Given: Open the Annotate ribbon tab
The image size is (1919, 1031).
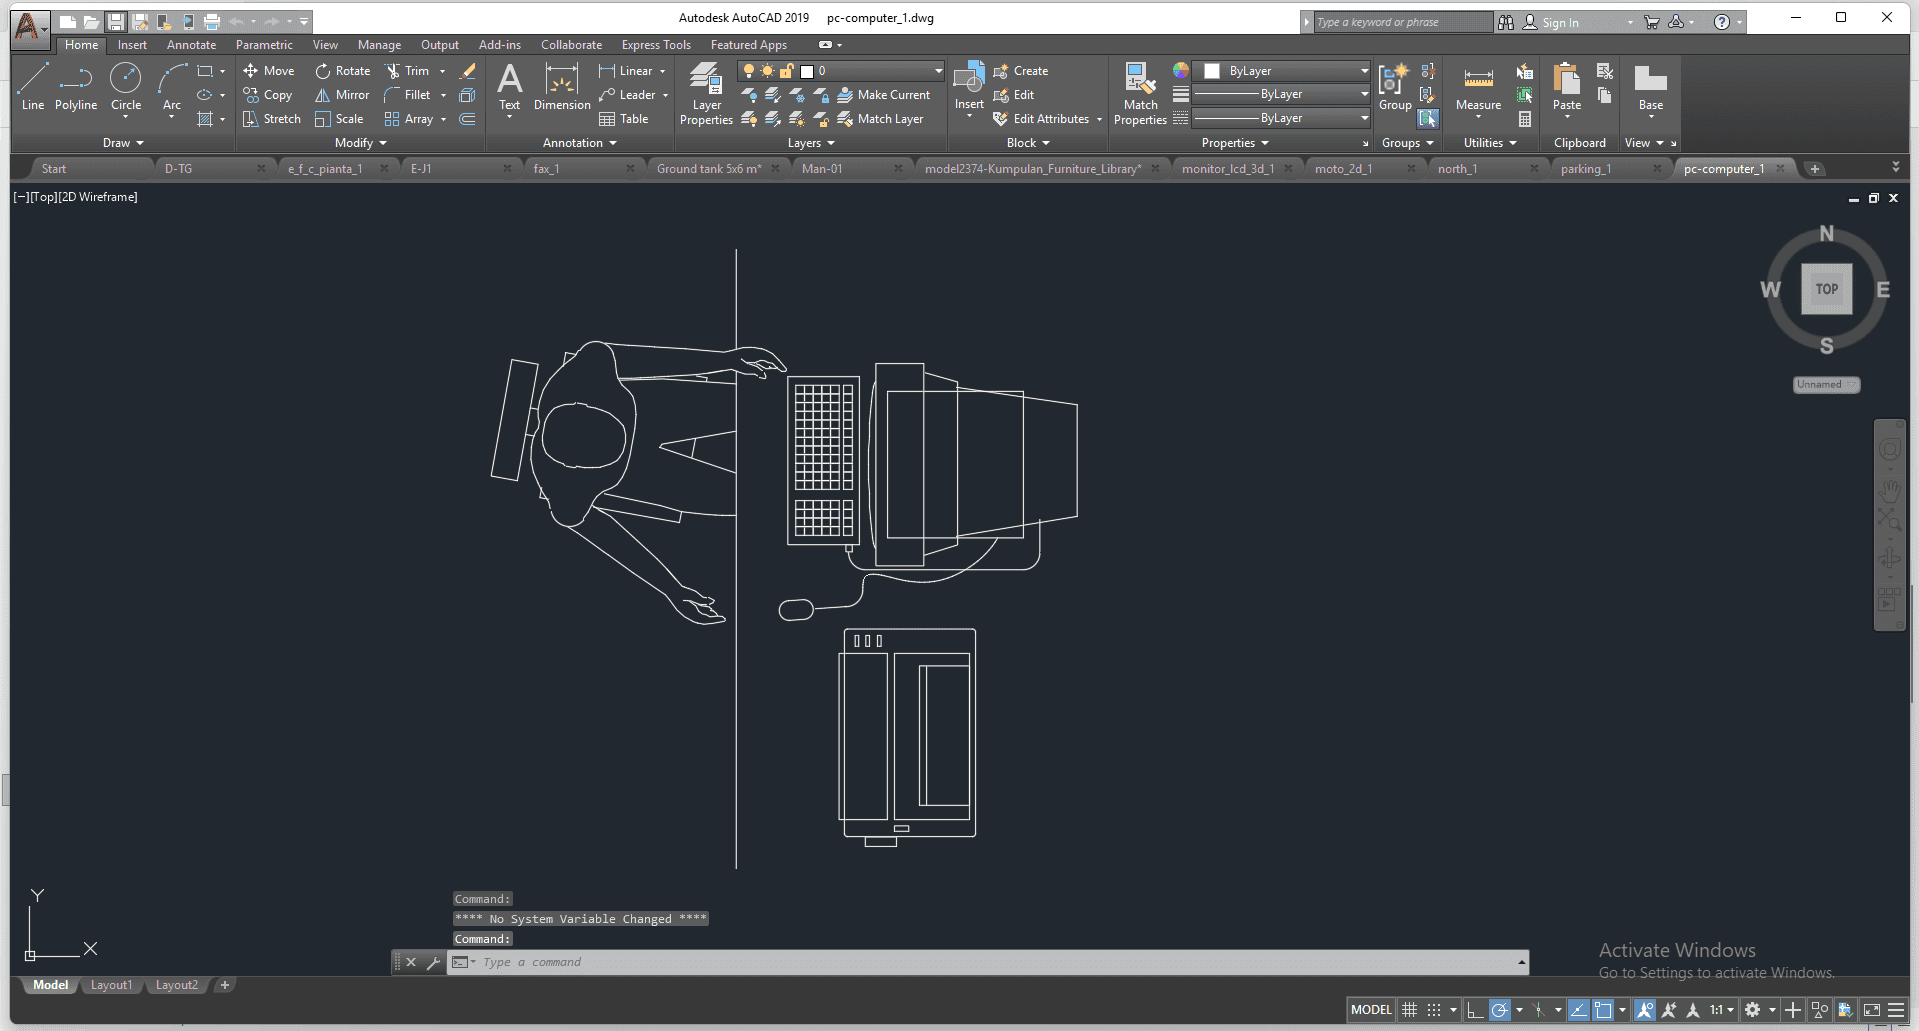Looking at the screenshot, I should click(x=191, y=45).
